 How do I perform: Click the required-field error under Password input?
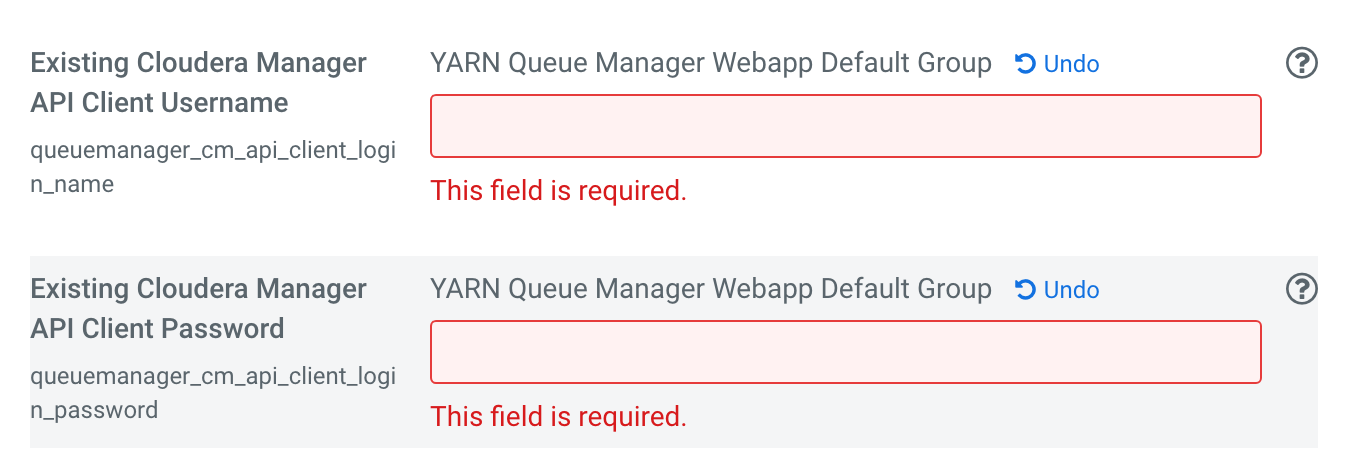(558, 417)
